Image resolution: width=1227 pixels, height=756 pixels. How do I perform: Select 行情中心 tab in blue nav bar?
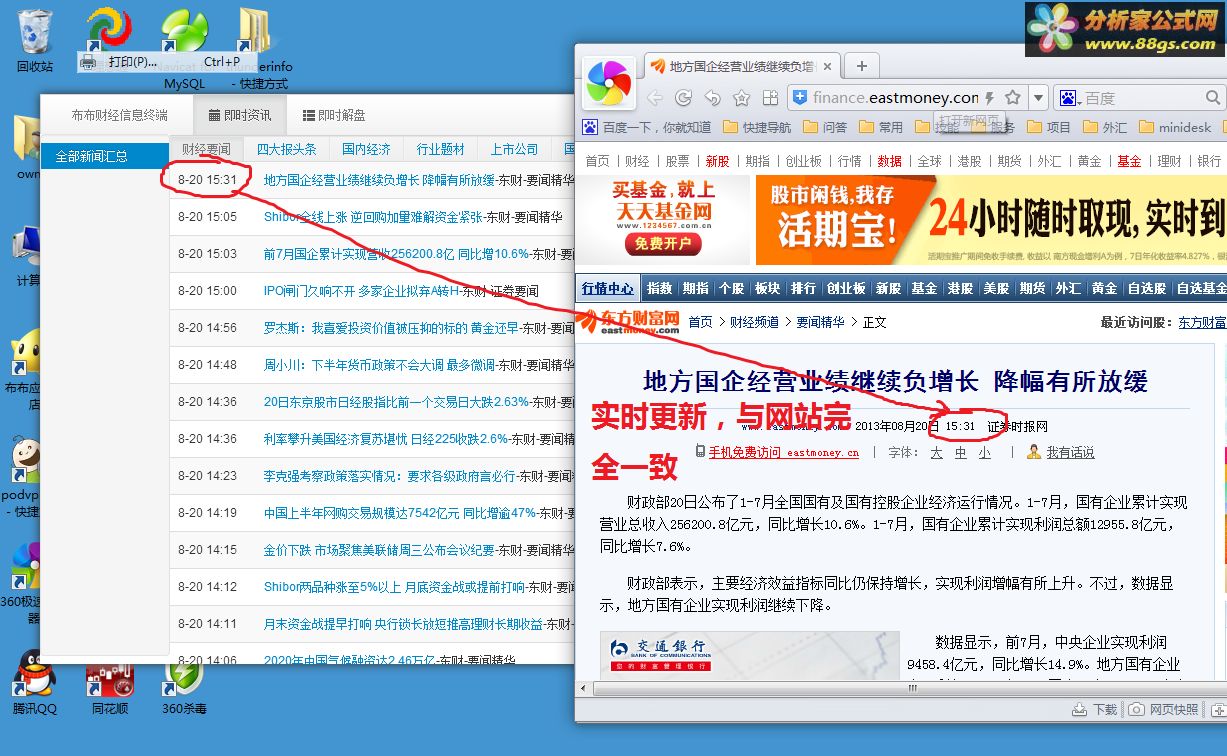pos(608,288)
